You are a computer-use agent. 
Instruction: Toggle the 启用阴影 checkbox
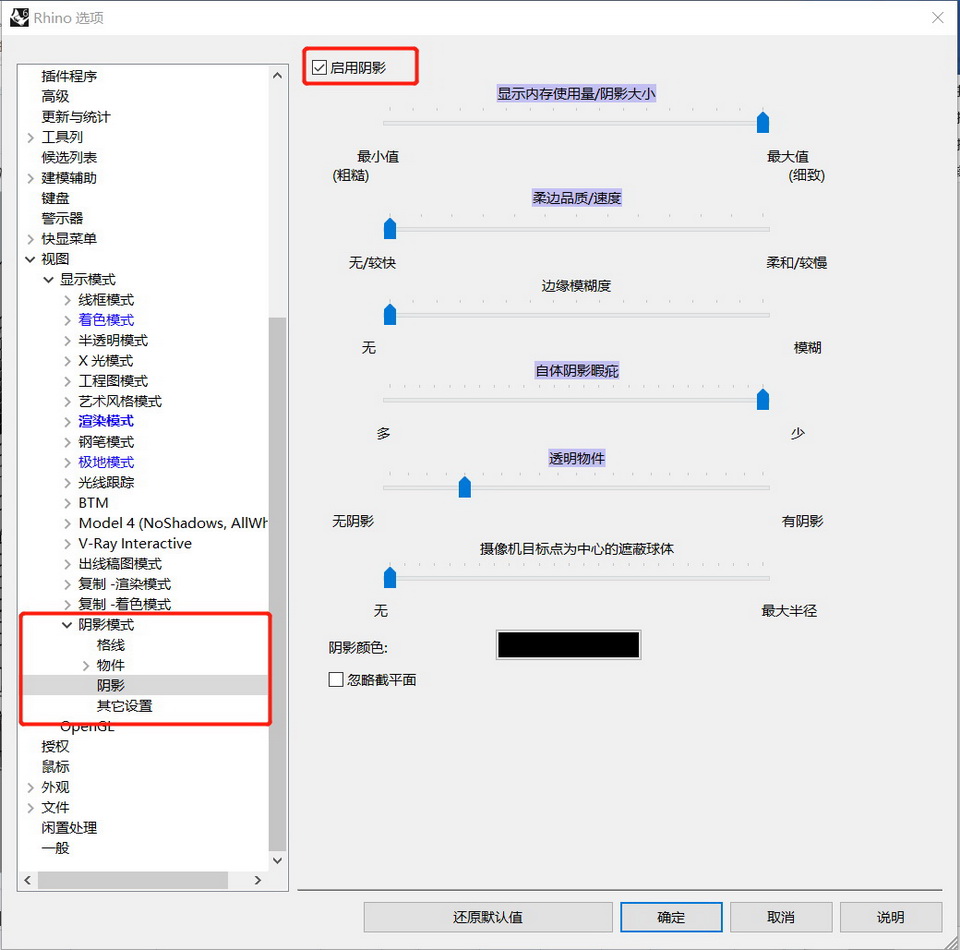pyautogui.click(x=320, y=68)
